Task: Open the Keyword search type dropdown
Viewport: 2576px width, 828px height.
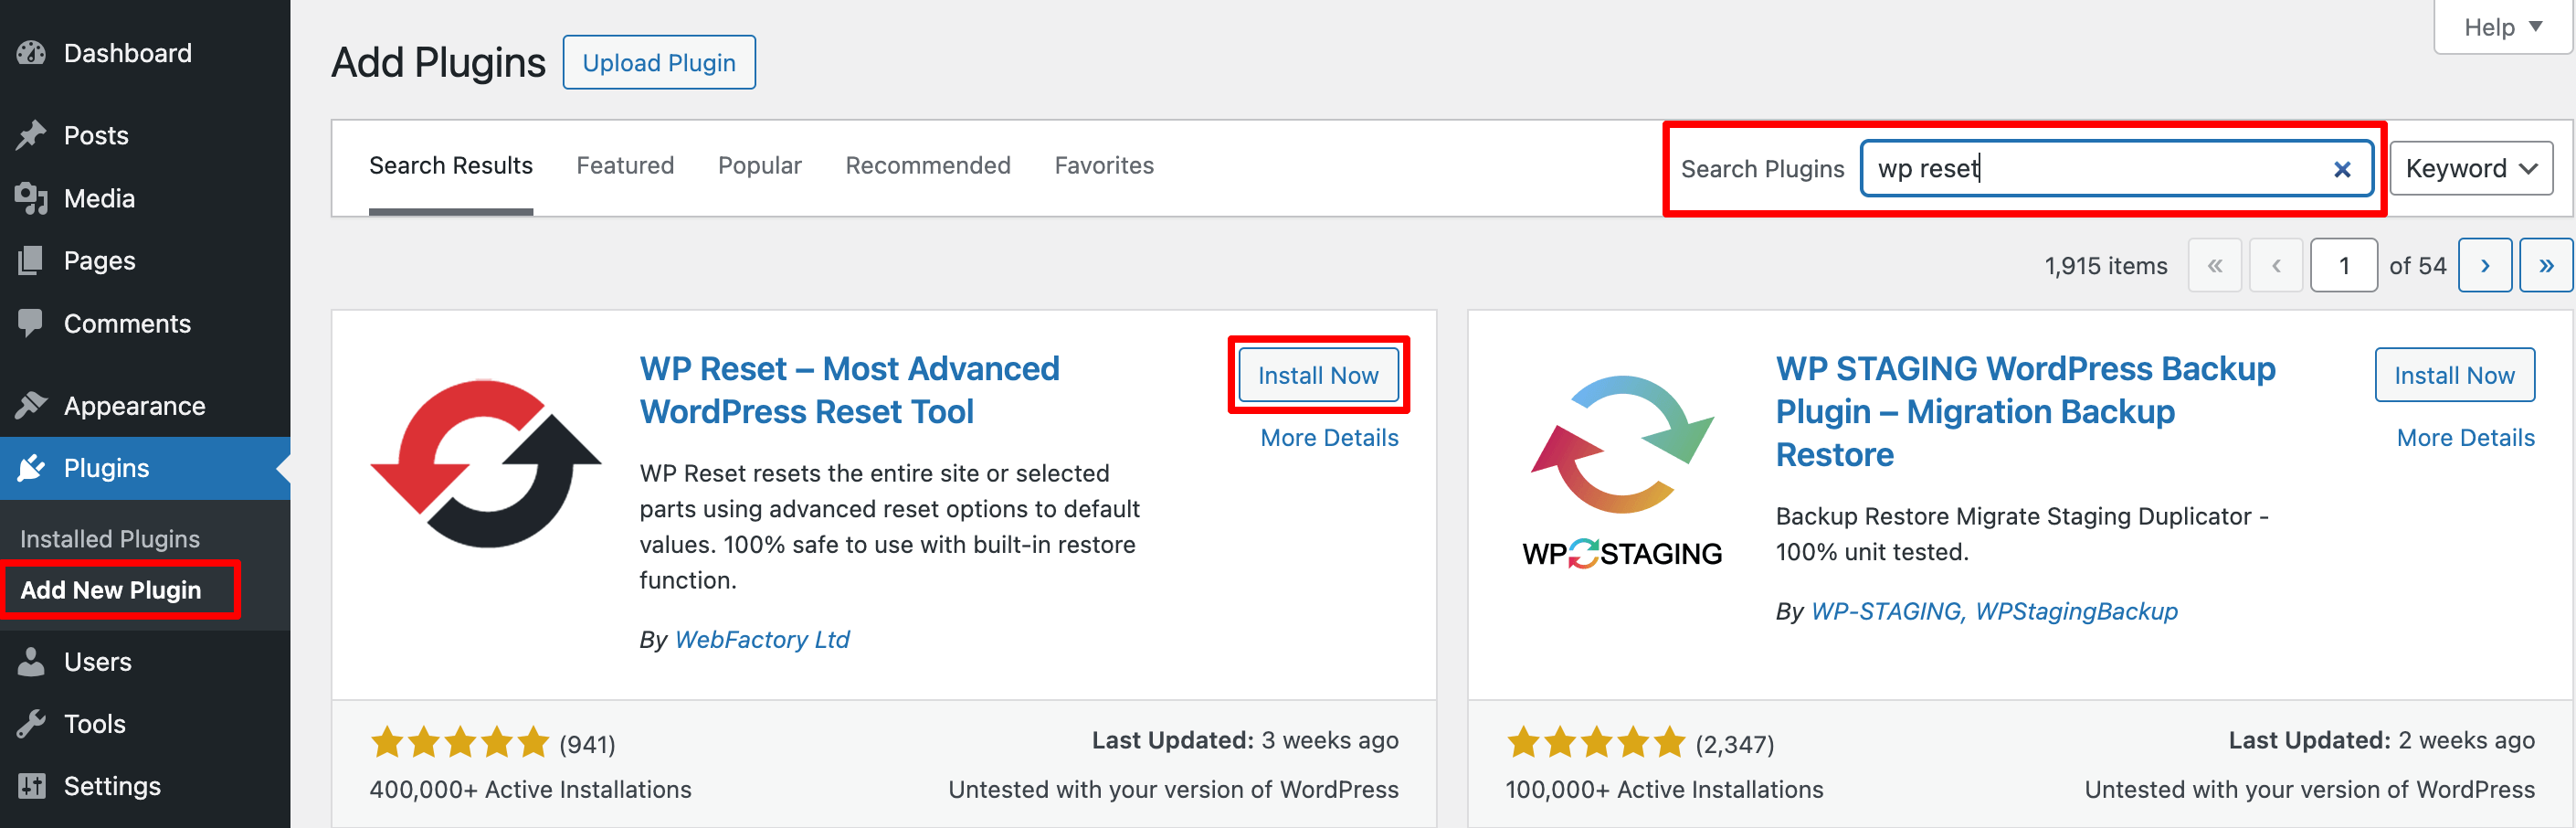Action: point(2470,168)
